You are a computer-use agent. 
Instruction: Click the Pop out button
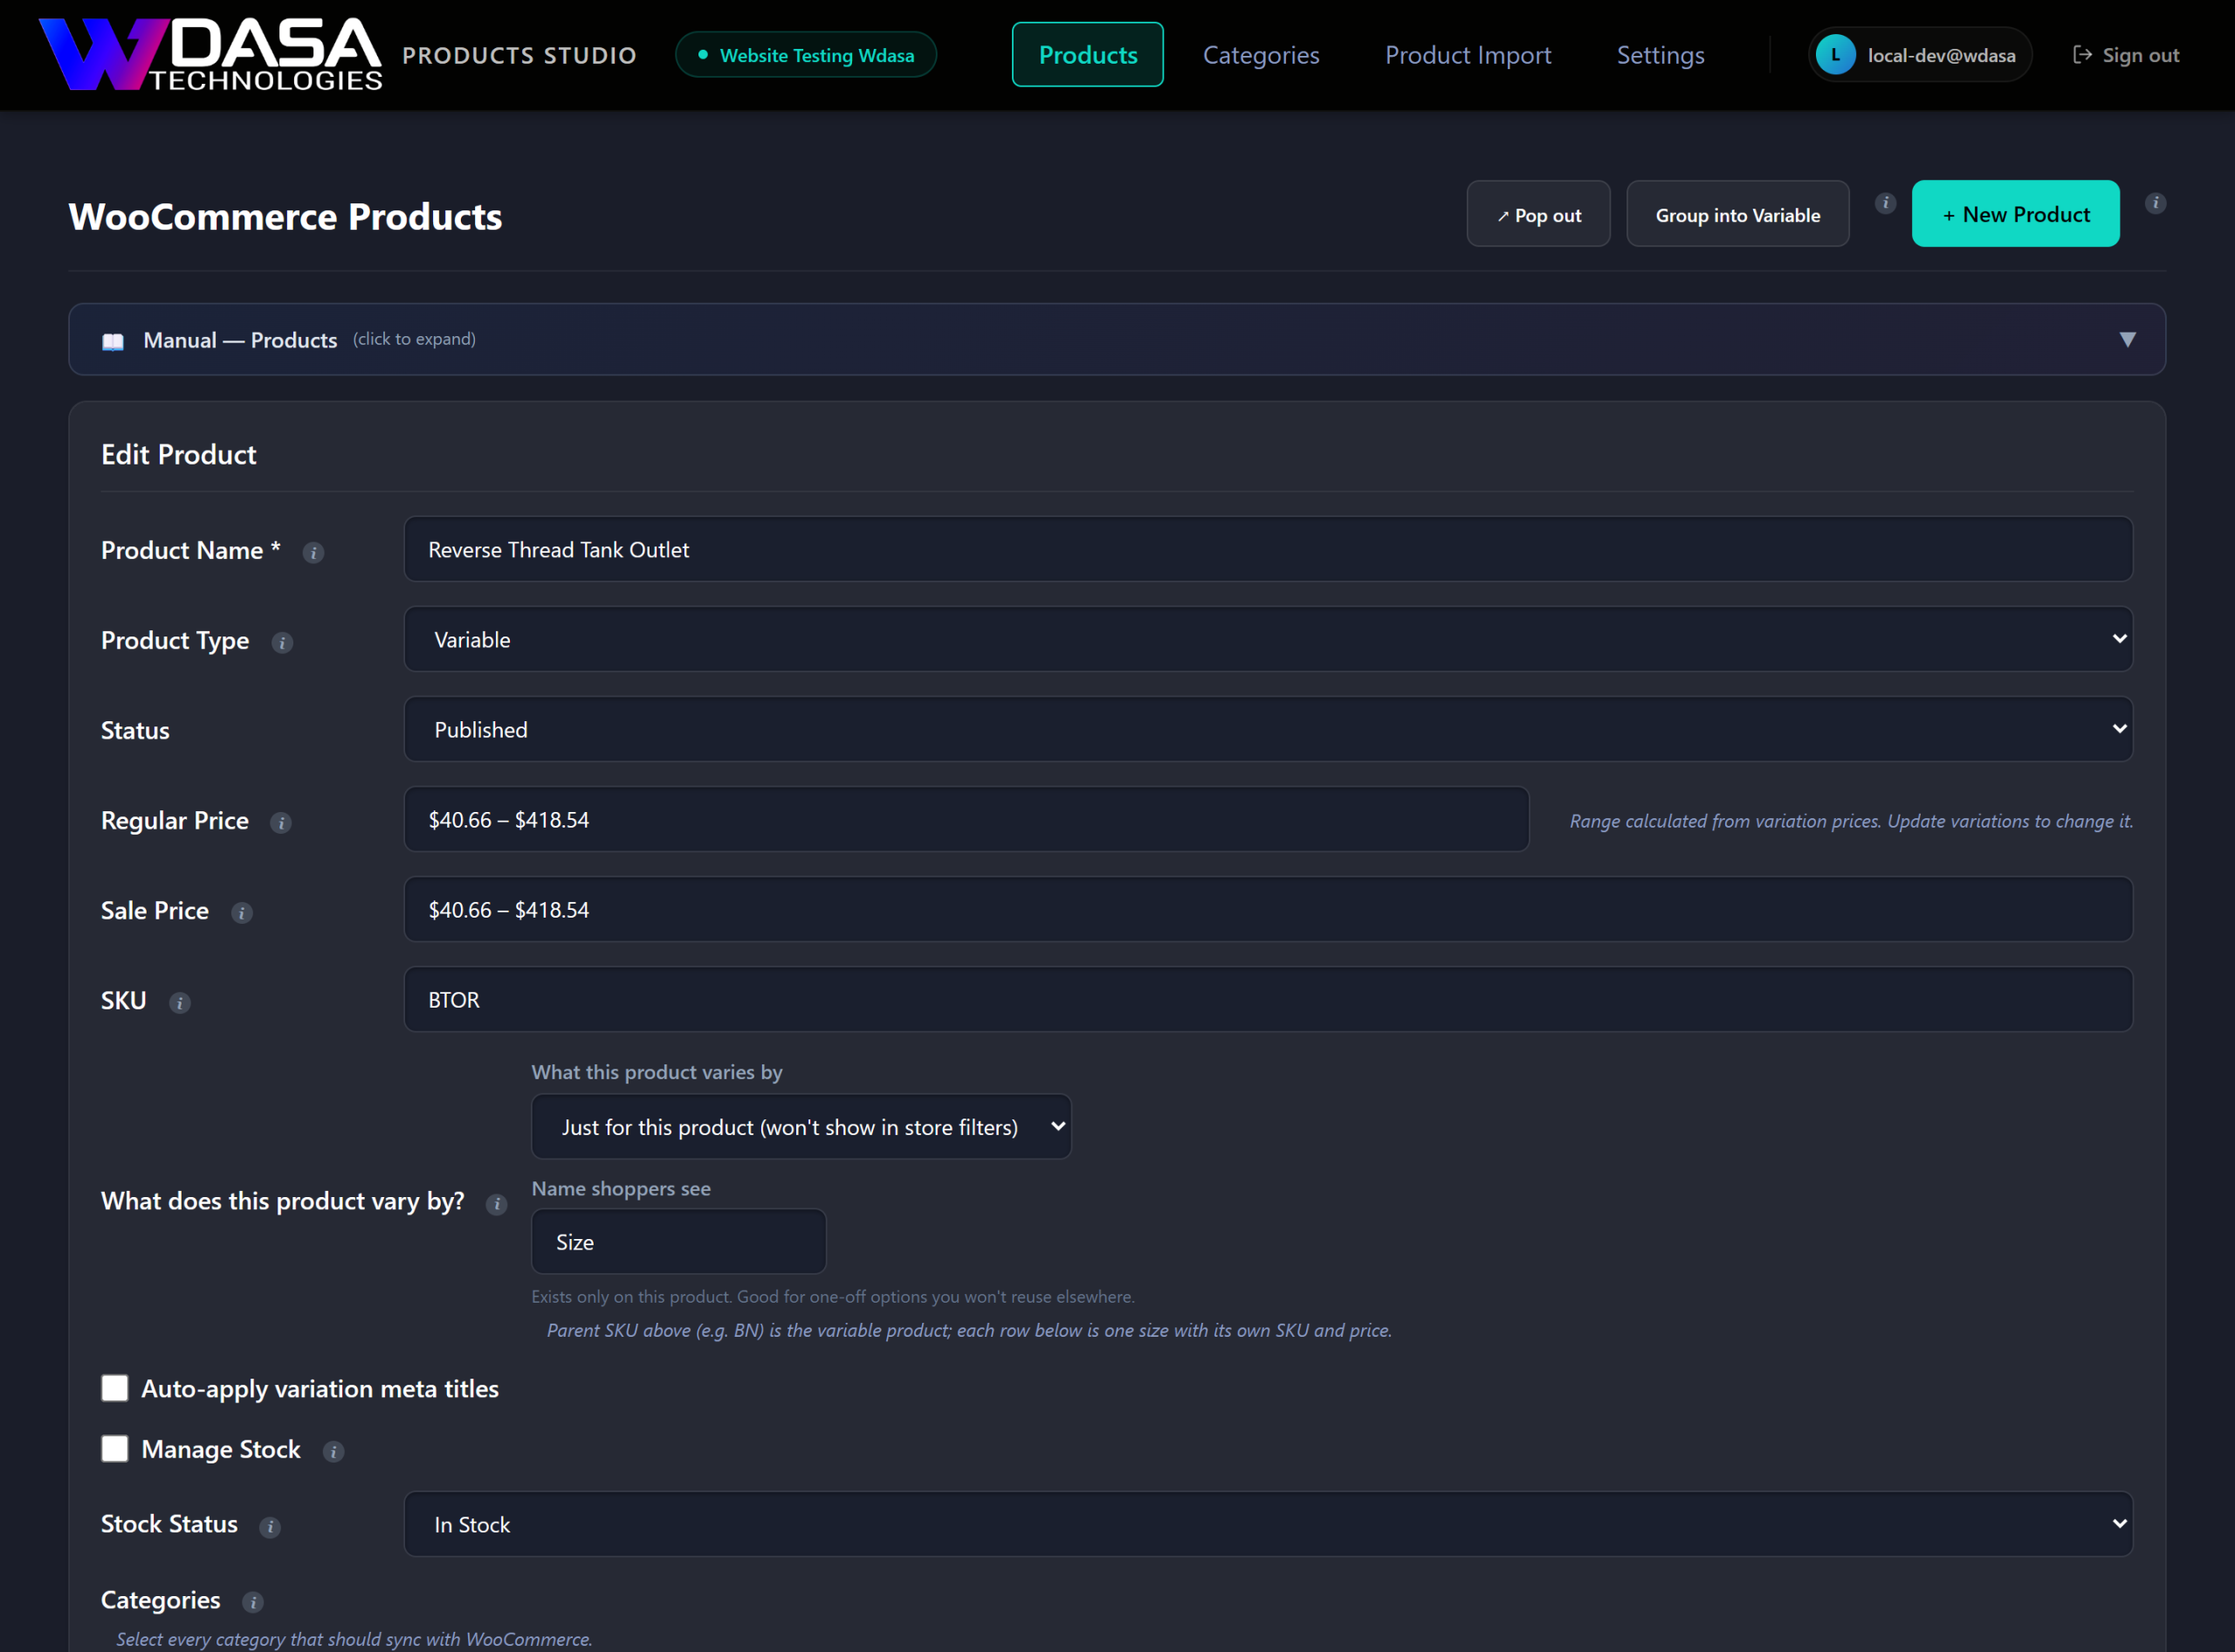click(1538, 214)
